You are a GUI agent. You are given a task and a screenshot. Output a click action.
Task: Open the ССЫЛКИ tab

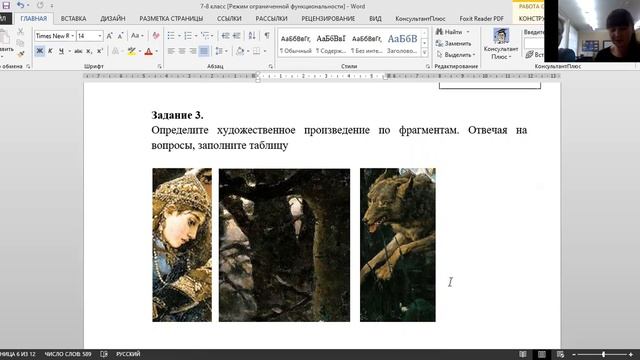tap(229, 19)
